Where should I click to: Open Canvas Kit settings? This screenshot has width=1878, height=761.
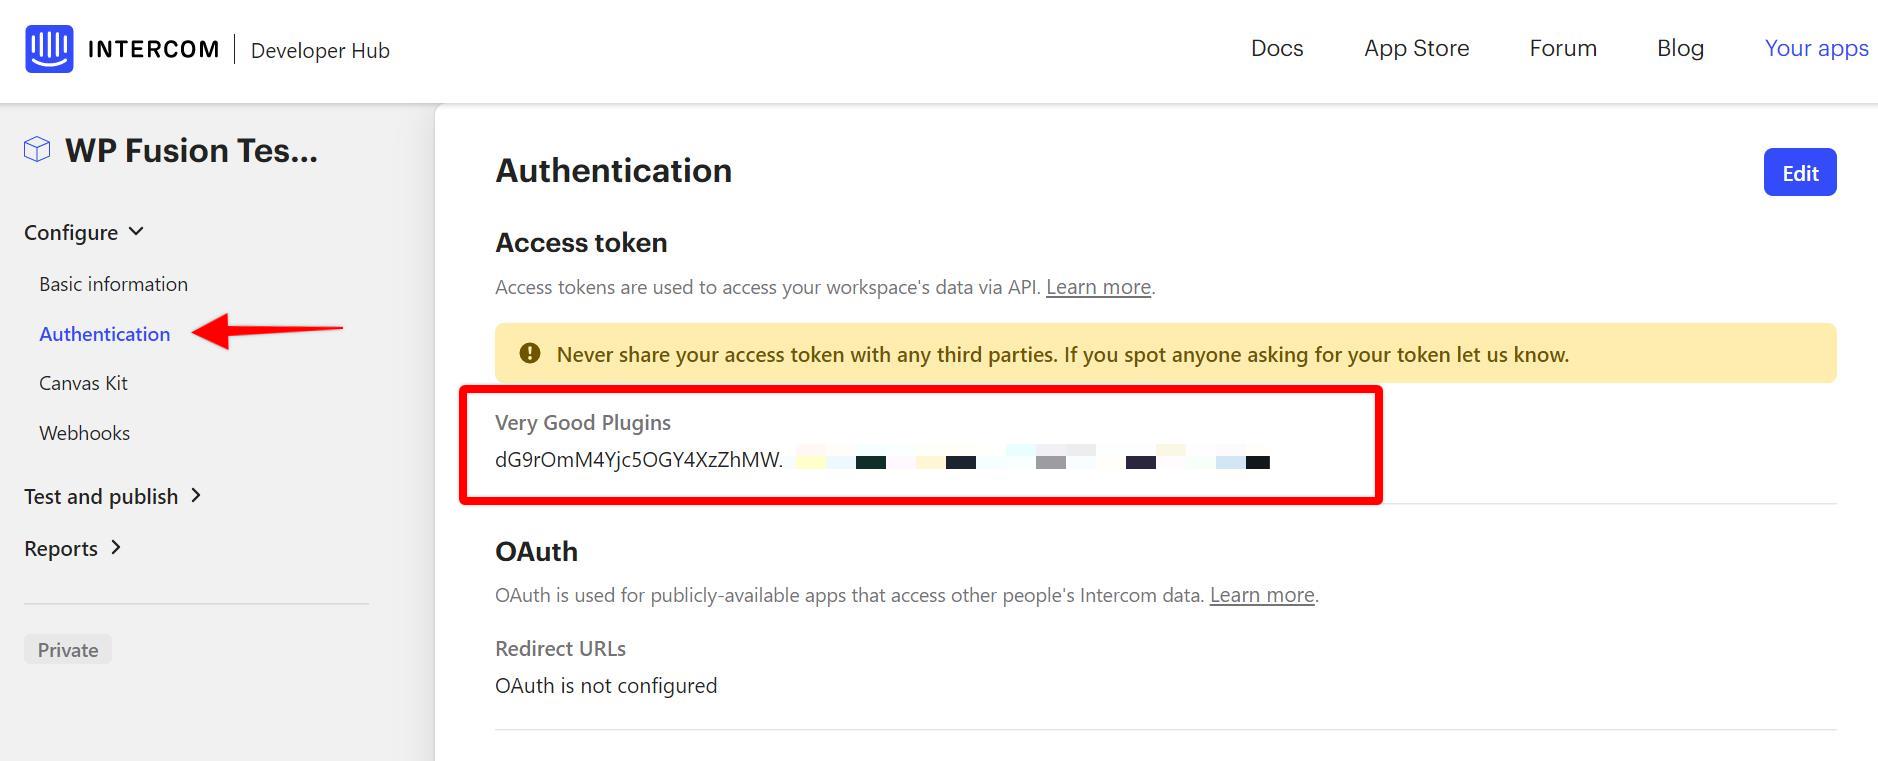pos(83,383)
